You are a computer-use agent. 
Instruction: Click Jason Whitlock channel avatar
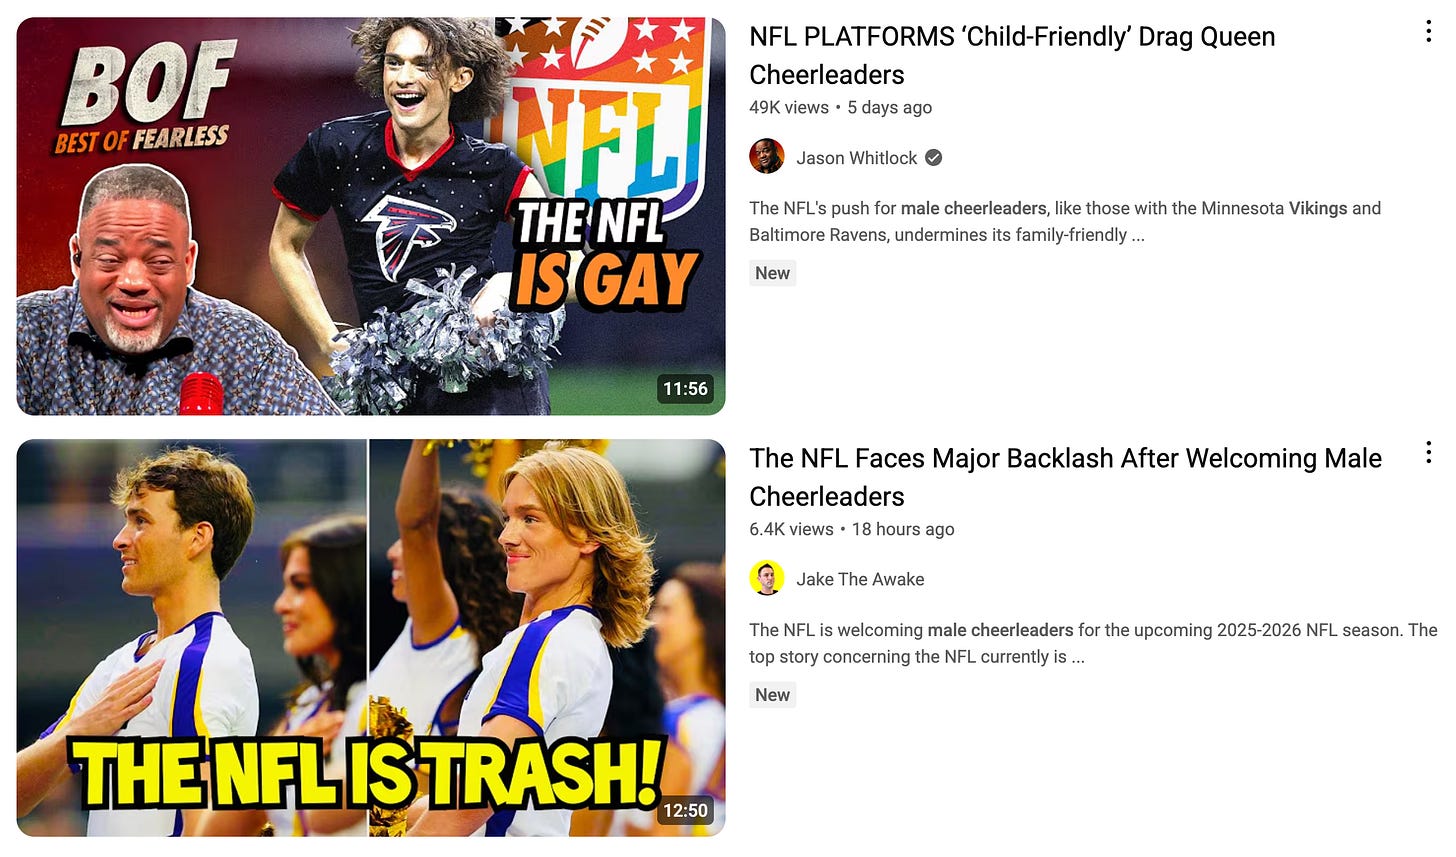[x=767, y=157]
